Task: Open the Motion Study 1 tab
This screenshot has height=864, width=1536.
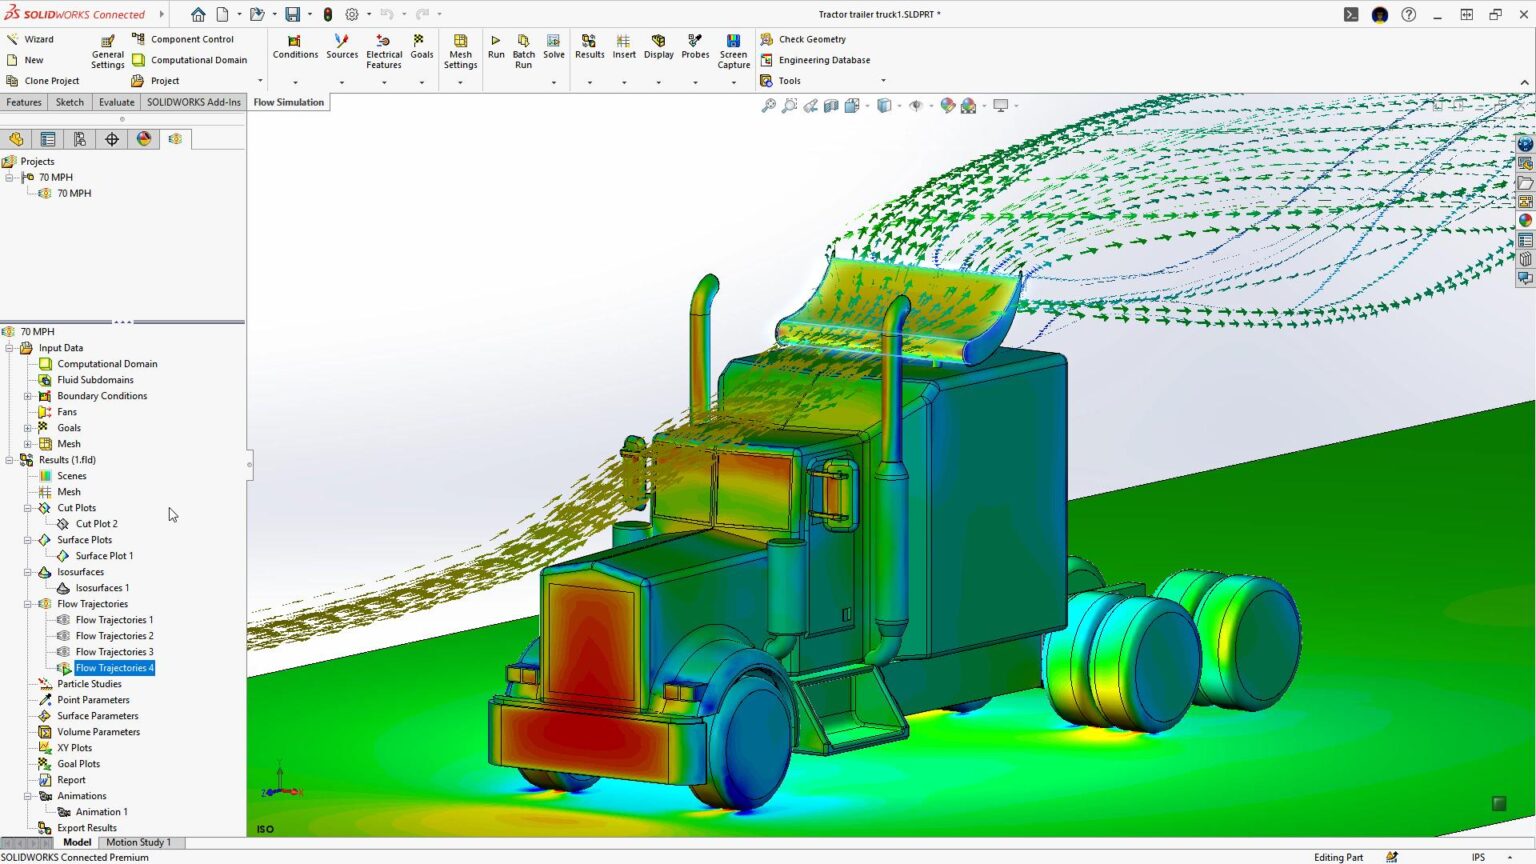Action: click(x=138, y=842)
